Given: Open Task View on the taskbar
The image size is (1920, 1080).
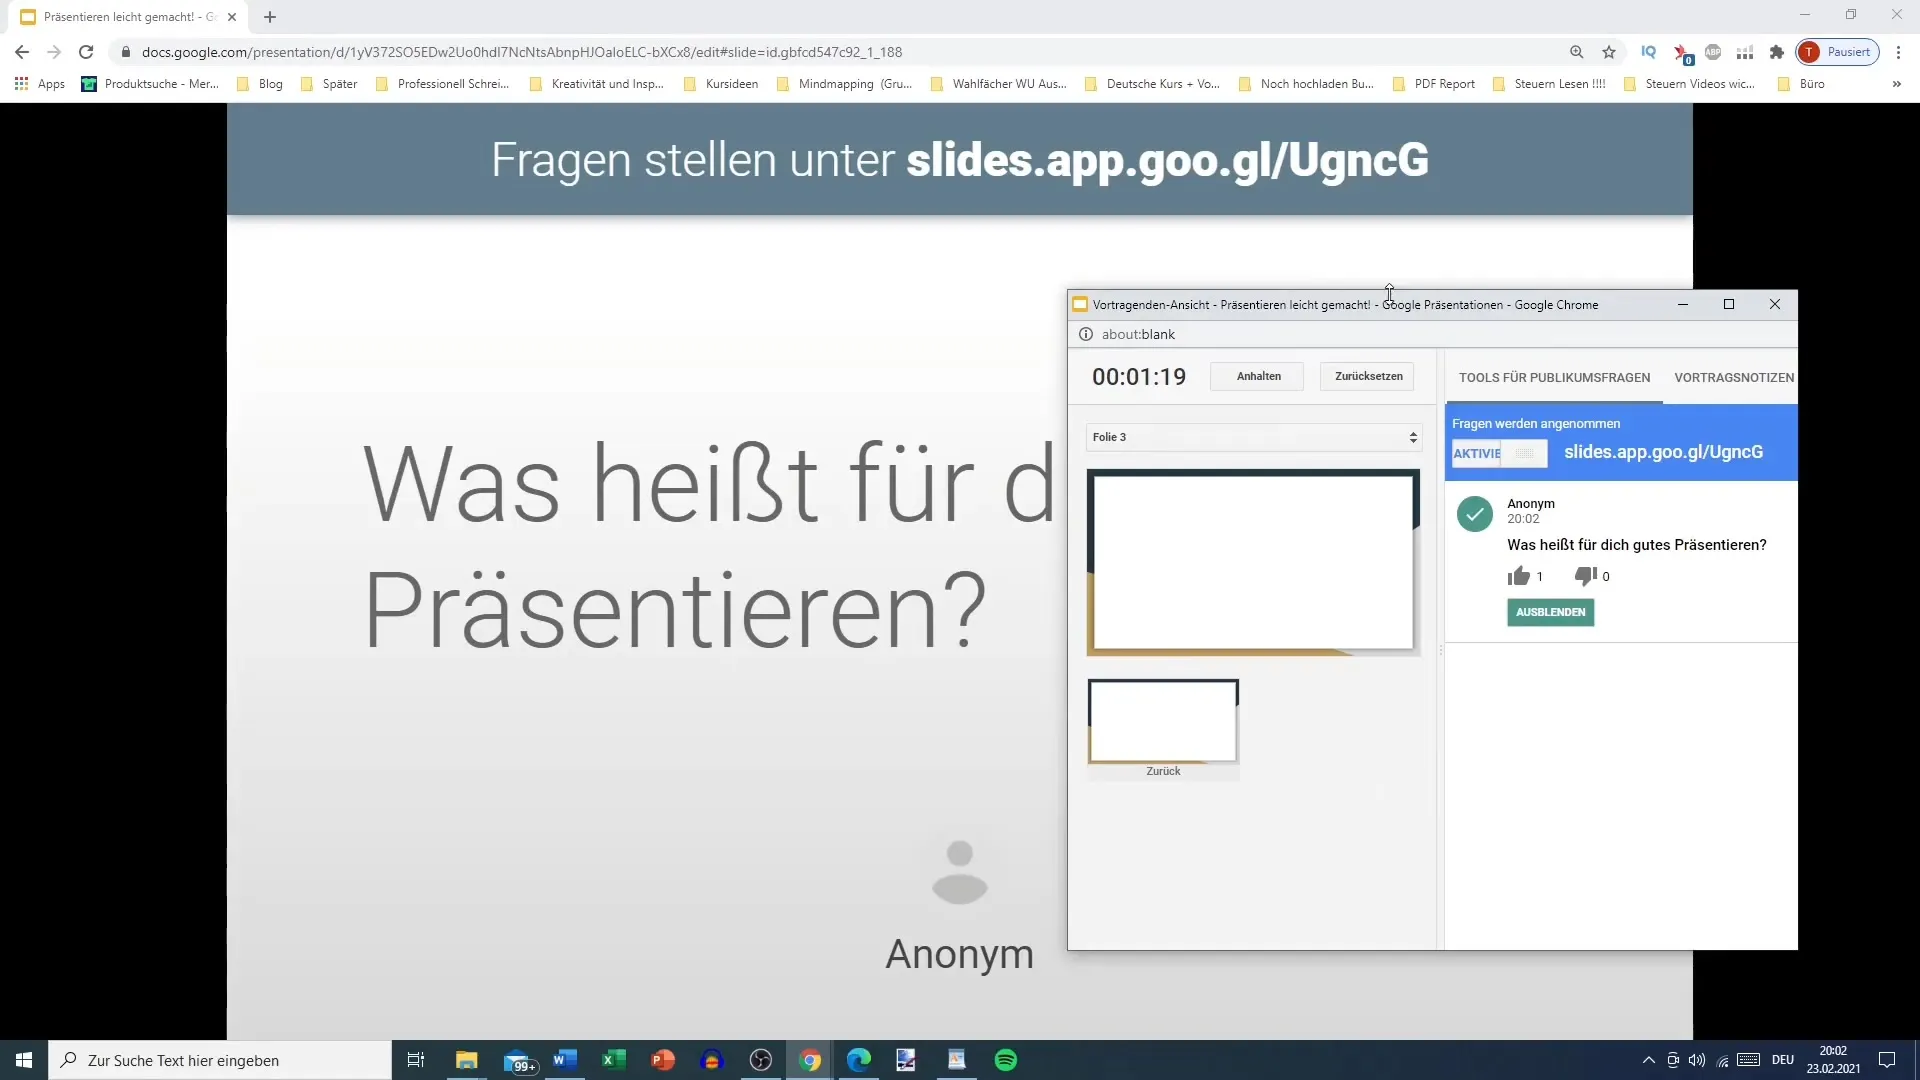Looking at the screenshot, I should [x=416, y=1060].
